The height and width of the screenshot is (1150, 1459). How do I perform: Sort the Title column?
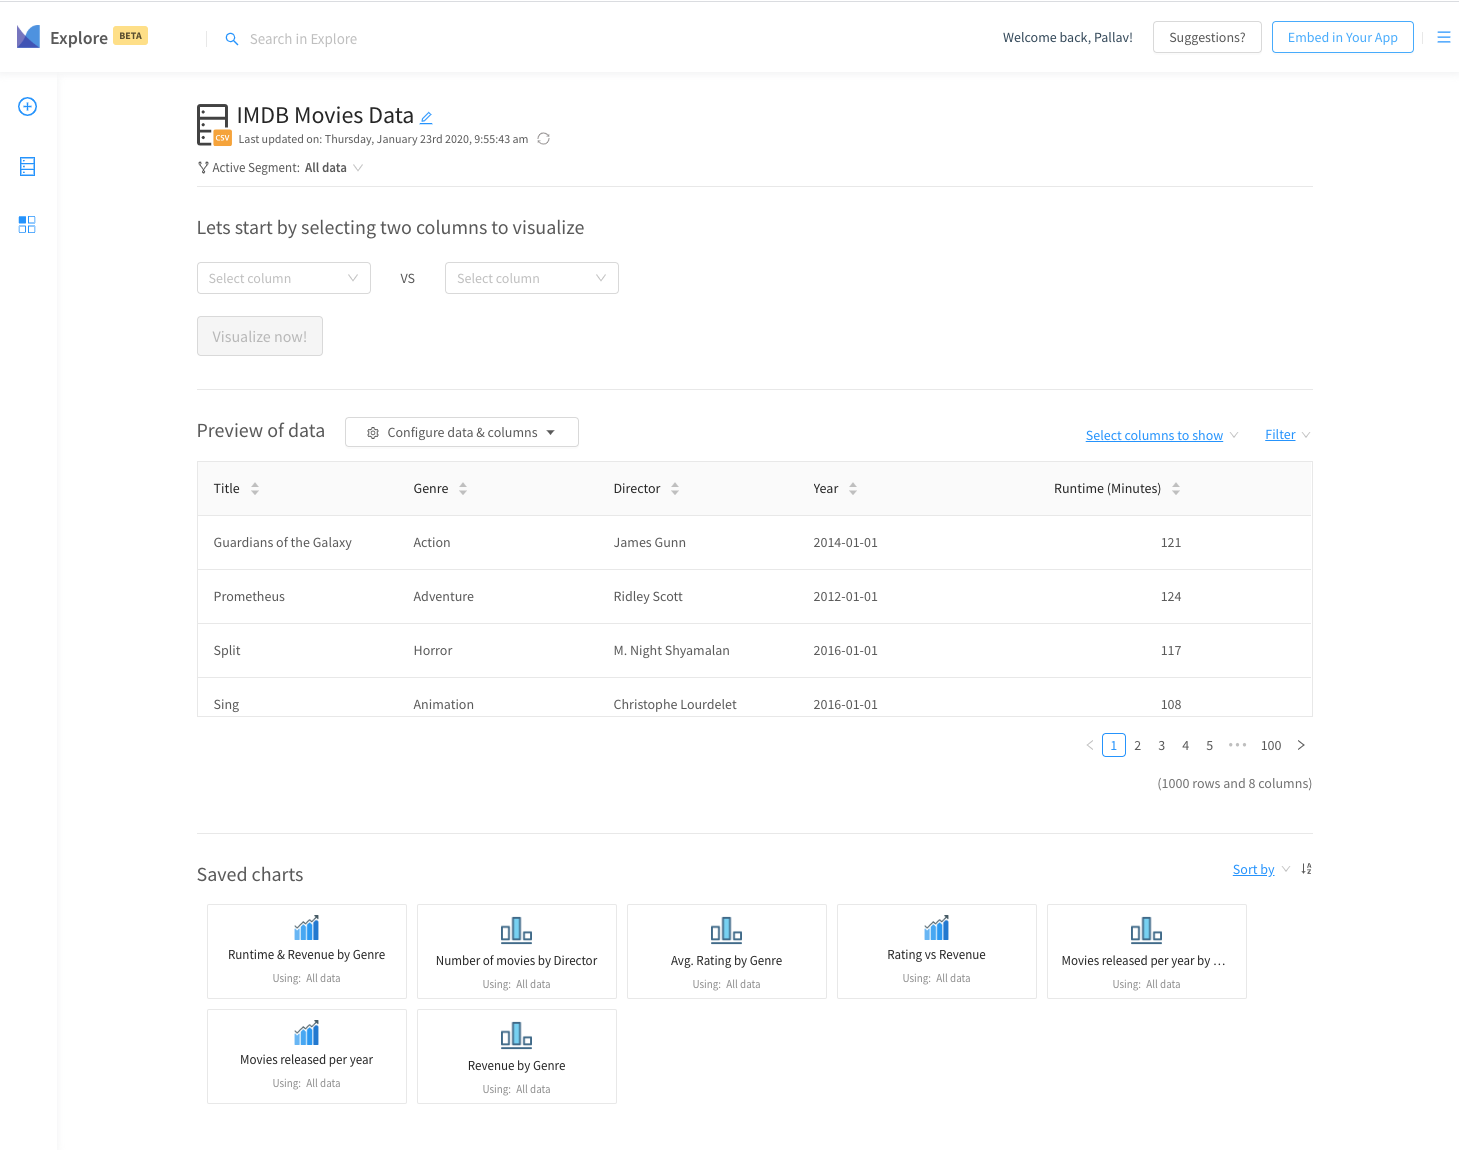(255, 489)
